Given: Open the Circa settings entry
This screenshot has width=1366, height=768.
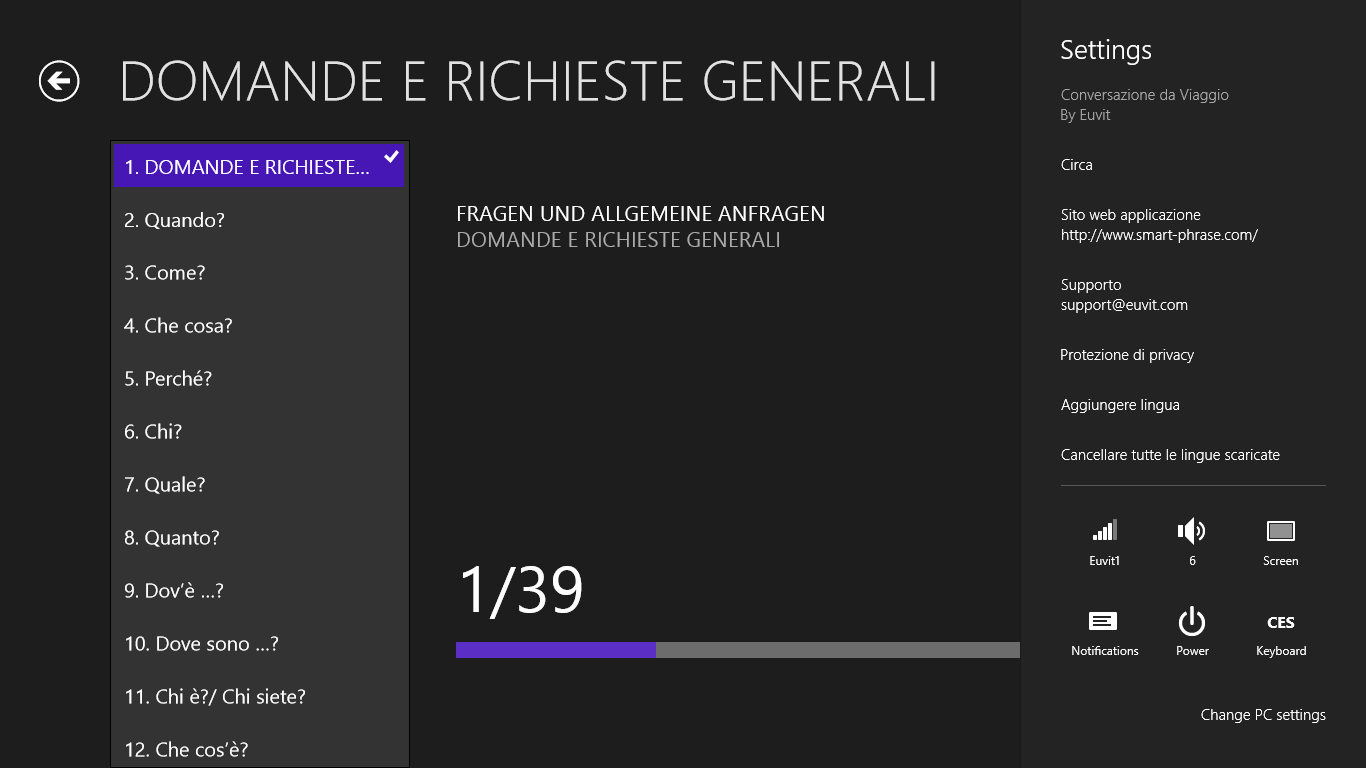Looking at the screenshot, I should 1077,165.
